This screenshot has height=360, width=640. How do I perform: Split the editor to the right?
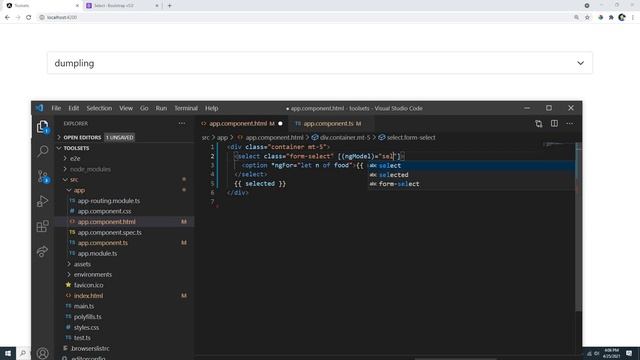point(554,123)
